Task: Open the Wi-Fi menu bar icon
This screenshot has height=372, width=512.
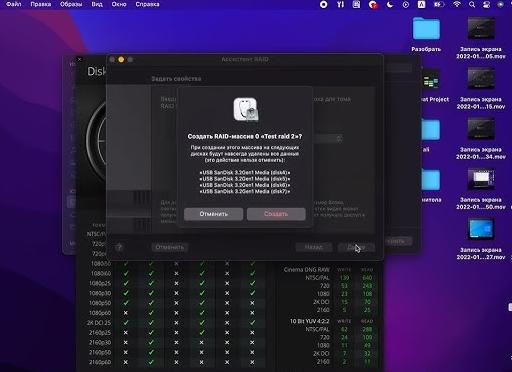Action: coord(457,4)
